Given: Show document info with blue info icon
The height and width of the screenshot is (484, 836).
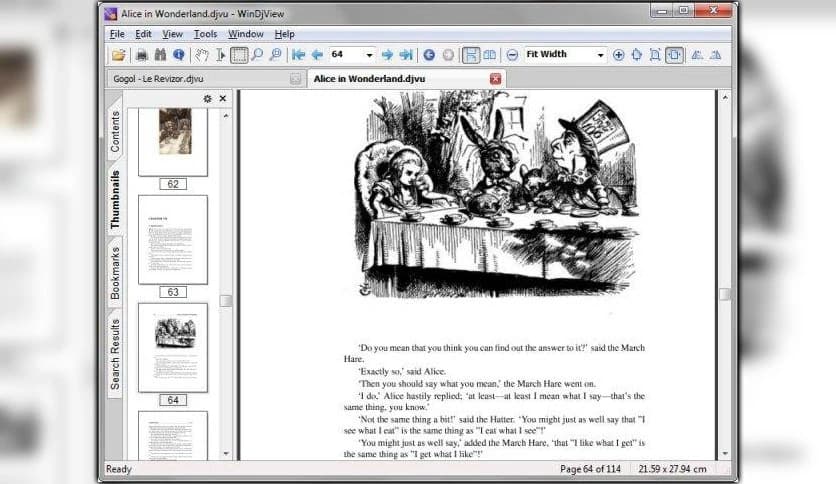Looking at the screenshot, I should tap(179, 55).
